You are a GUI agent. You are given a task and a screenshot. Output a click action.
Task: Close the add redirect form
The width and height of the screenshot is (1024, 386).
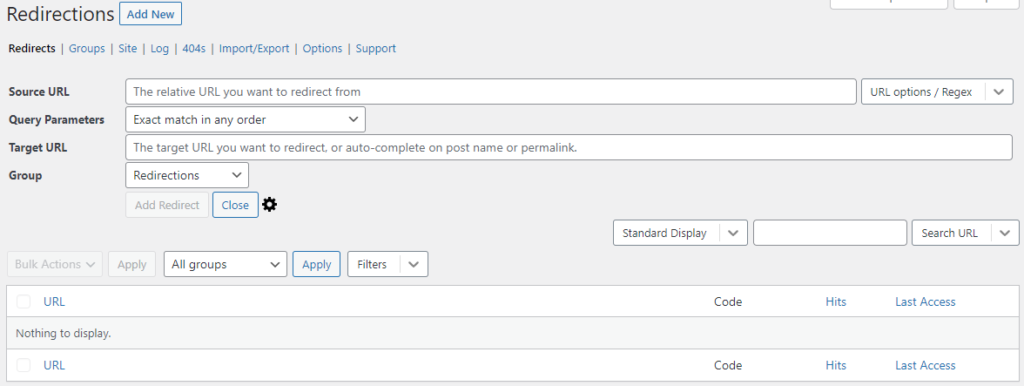[x=235, y=205]
